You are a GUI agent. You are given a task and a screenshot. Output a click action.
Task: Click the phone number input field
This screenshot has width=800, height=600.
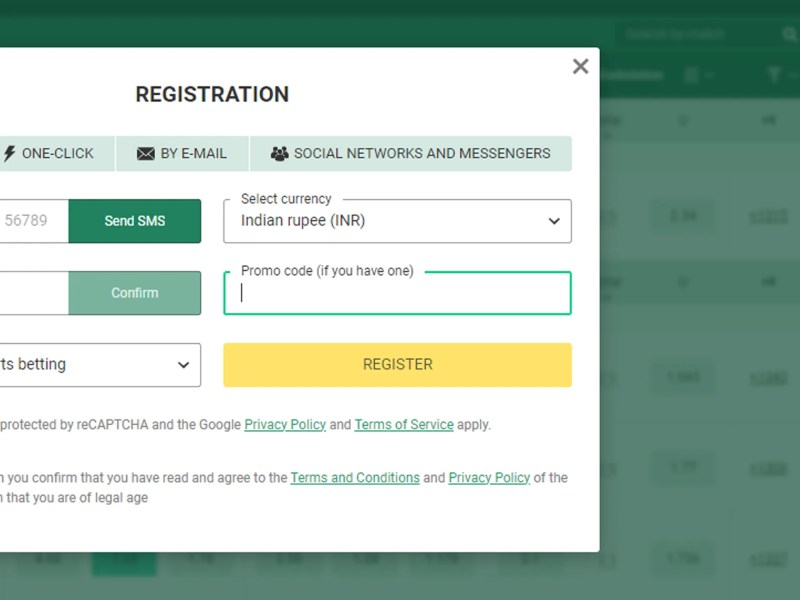tap(34, 221)
